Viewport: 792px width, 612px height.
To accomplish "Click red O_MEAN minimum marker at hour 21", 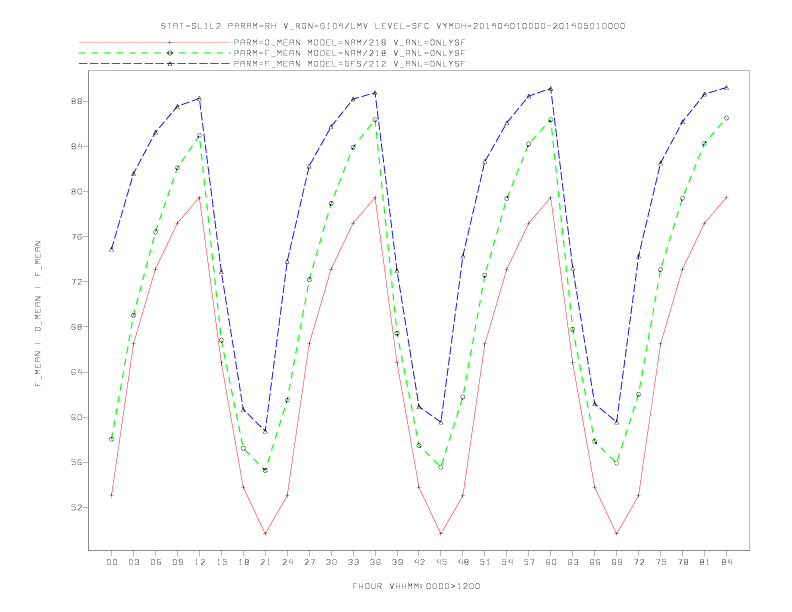I will click(266, 533).
